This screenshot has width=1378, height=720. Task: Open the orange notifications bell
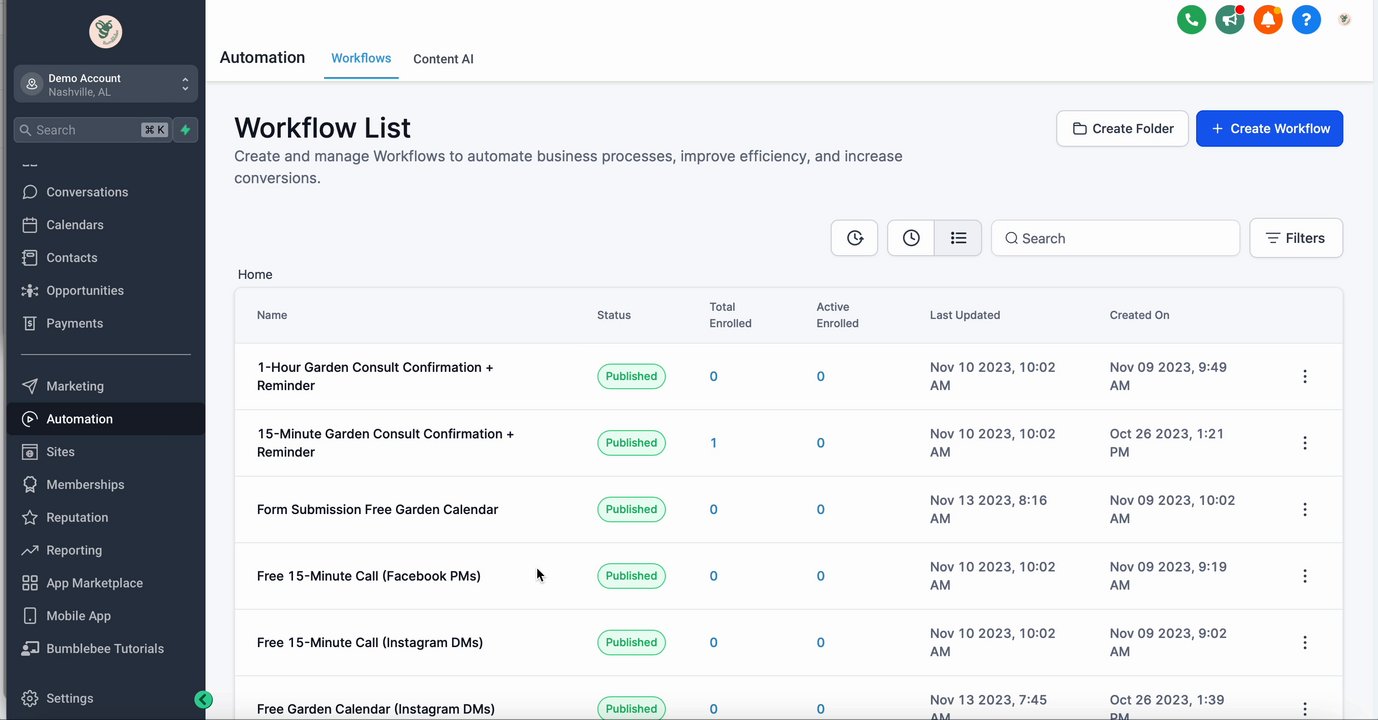coord(1268,19)
